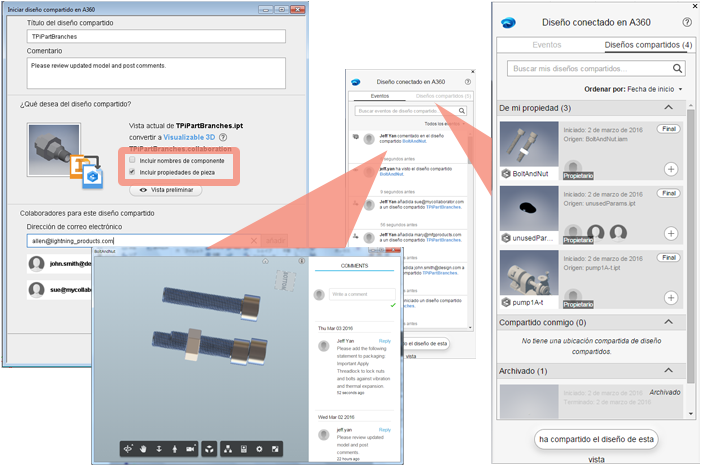Collapse the De mi propiedad section
The height and width of the screenshot is (467, 701).
point(668,107)
